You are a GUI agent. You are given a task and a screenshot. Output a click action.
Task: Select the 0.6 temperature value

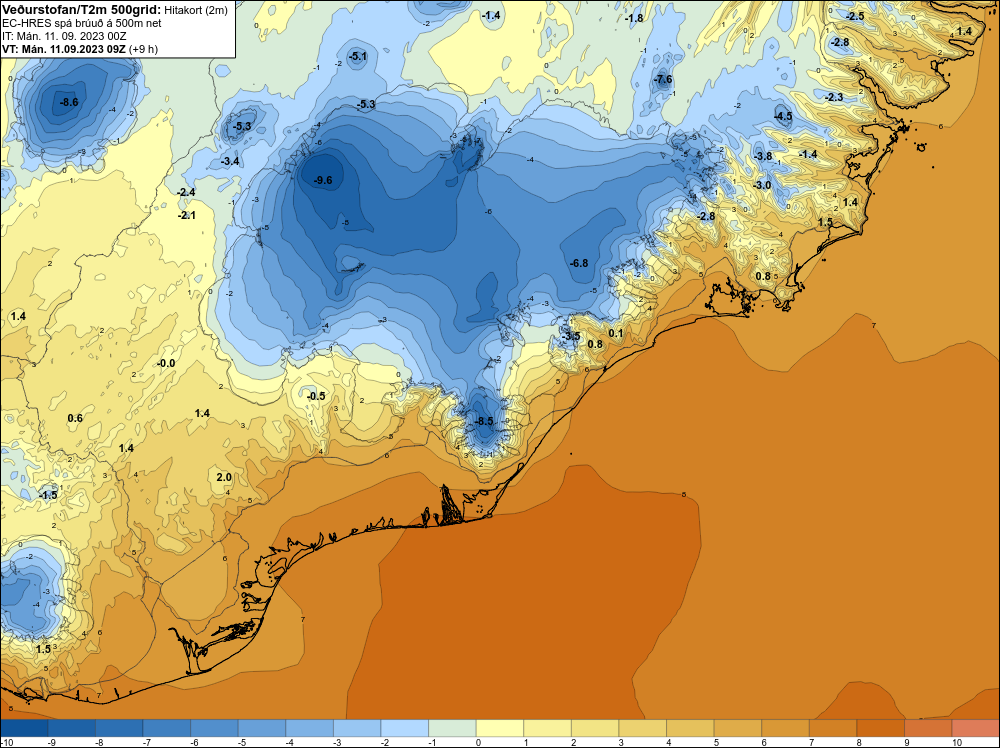[x=75, y=418]
